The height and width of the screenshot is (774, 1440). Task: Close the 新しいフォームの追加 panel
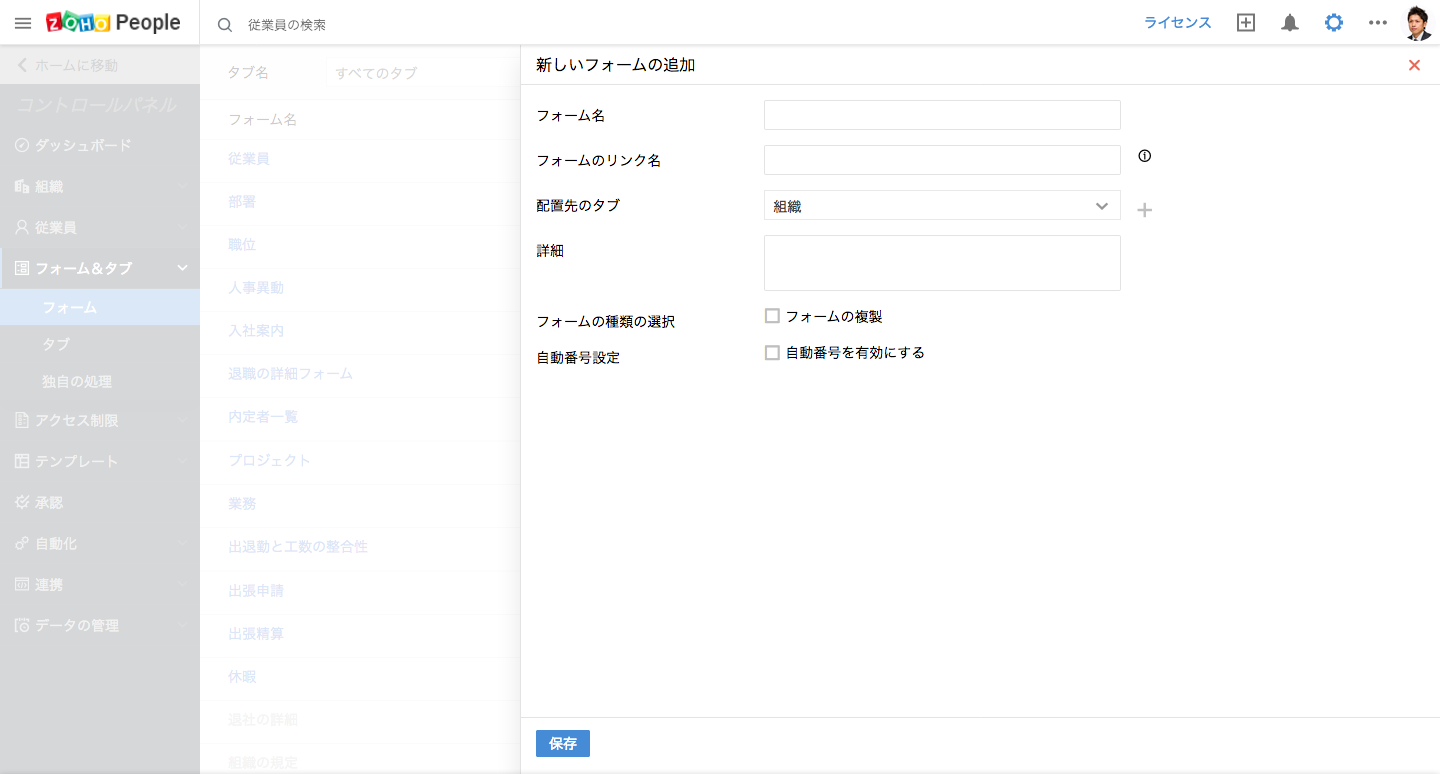point(1414,65)
